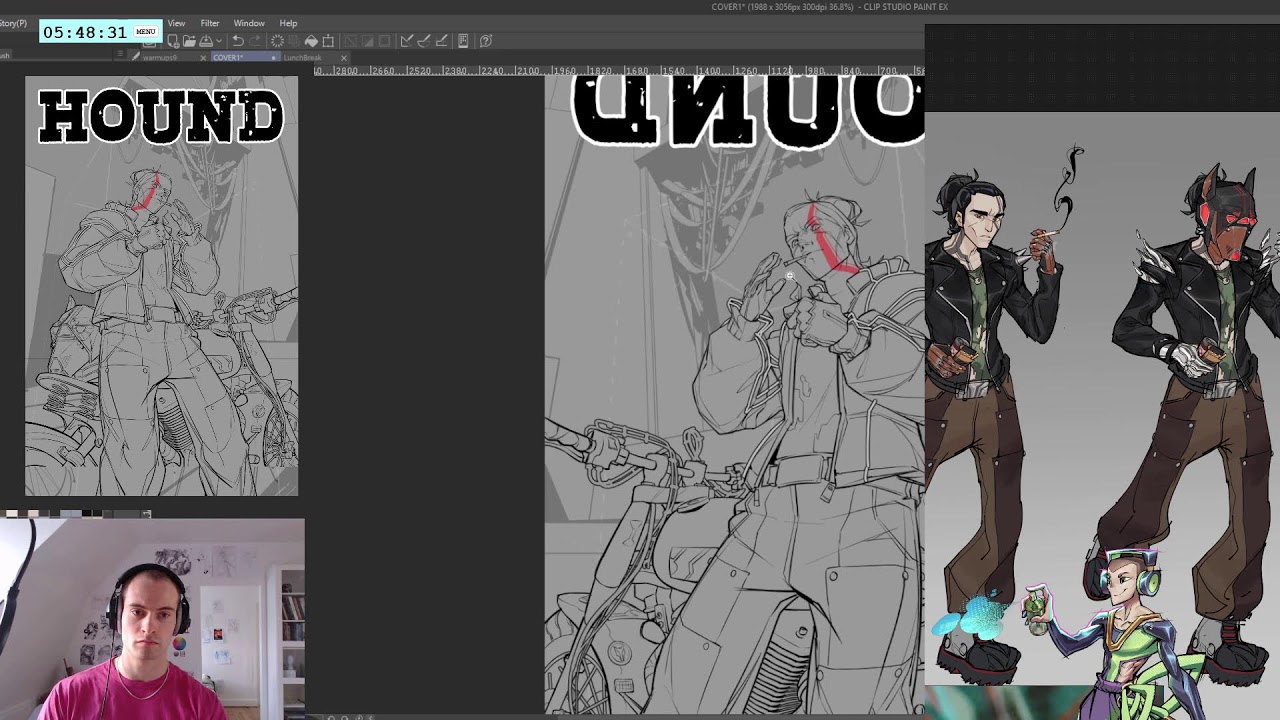The image size is (1280, 720).
Task: Switch to the warmups9 document tab
Action: [160, 58]
